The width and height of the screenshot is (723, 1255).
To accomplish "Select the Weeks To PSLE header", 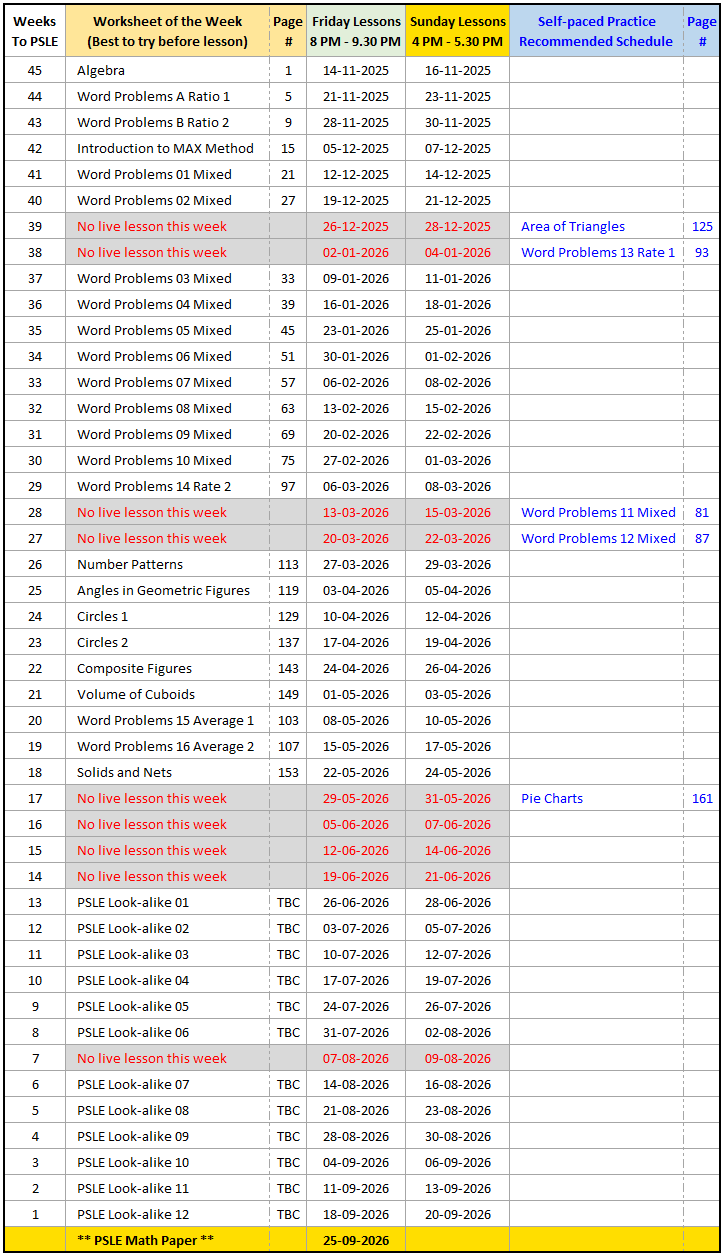I will click(34, 31).
